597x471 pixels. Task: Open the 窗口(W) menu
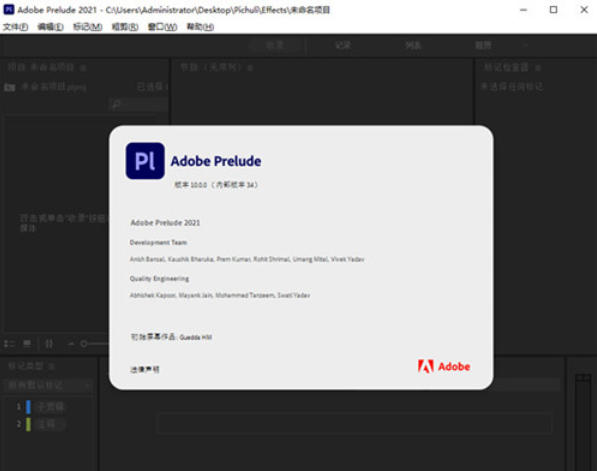(x=163, y=27)
